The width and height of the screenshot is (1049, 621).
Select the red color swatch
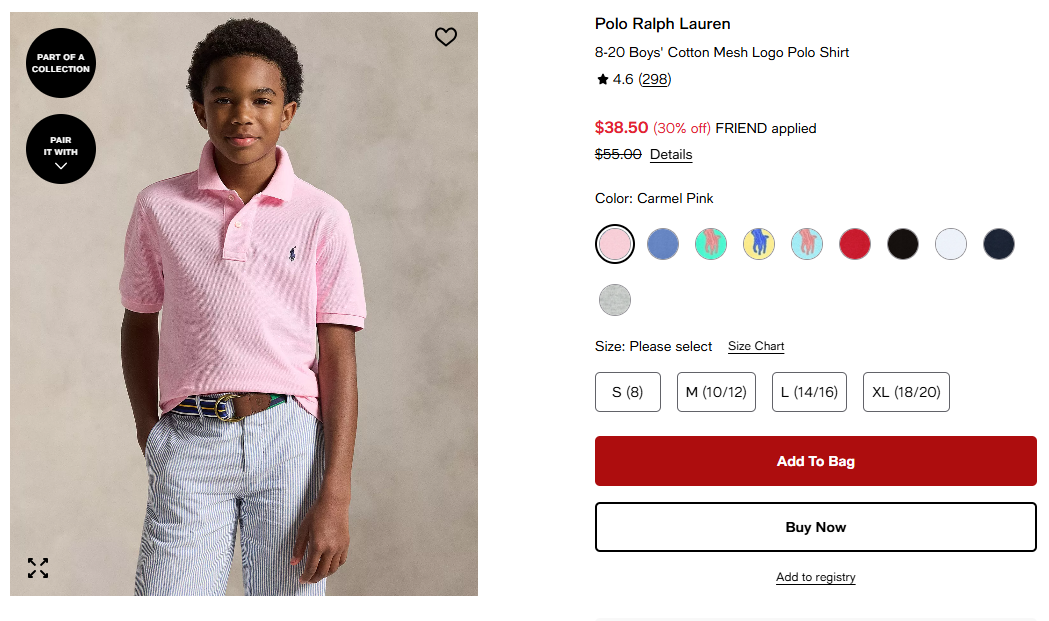point(855,244)
